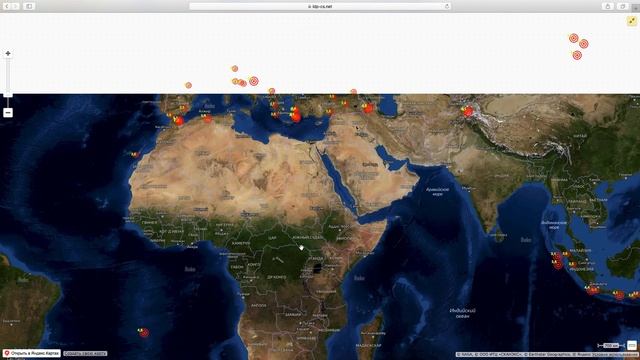The width and height of the screenshot is (640, 360).
Task: Select the leftmost marker in the white area
Action: click(189, 85)
